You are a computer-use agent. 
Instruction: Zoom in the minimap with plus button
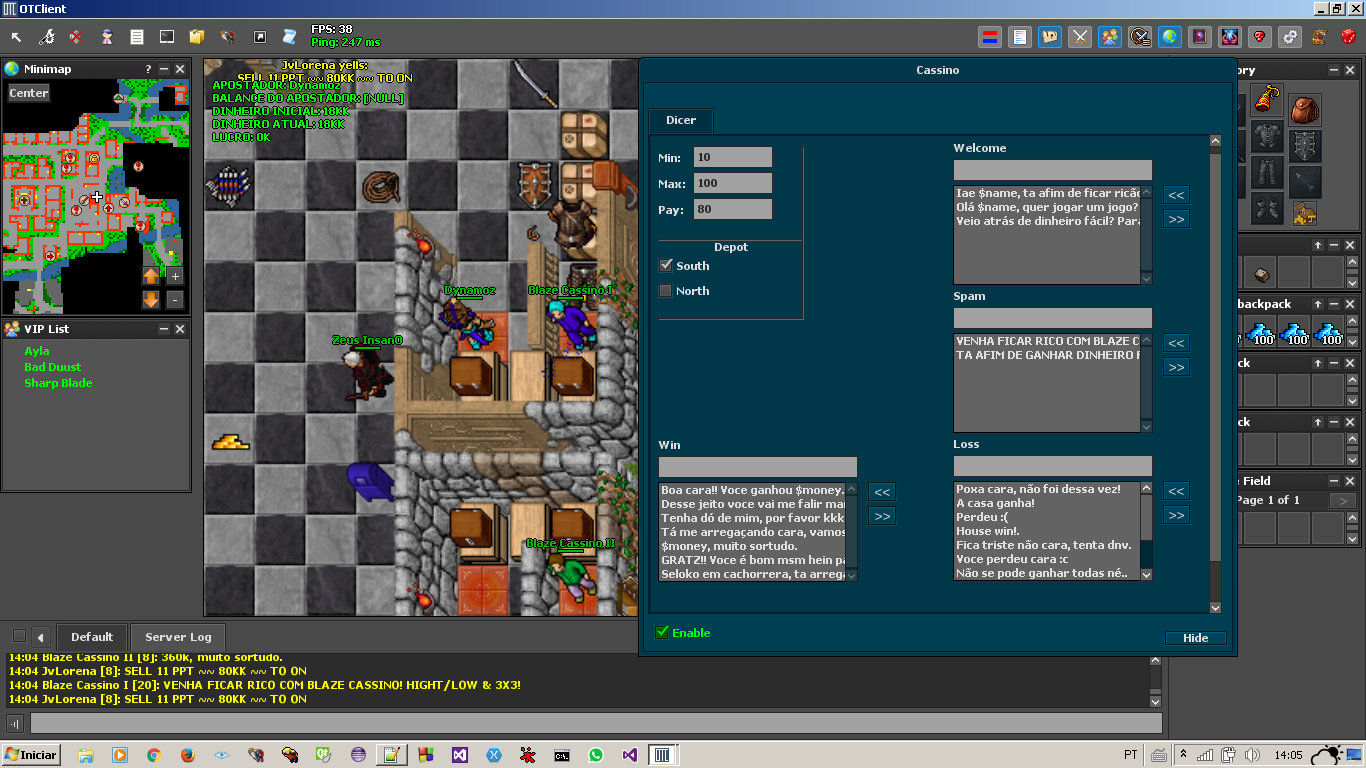coord(175,275)
